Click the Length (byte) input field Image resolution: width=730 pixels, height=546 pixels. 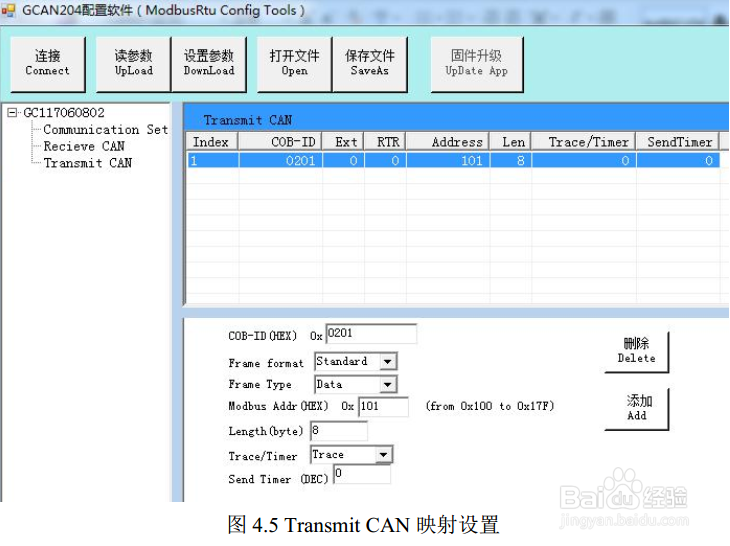point(339,431)
